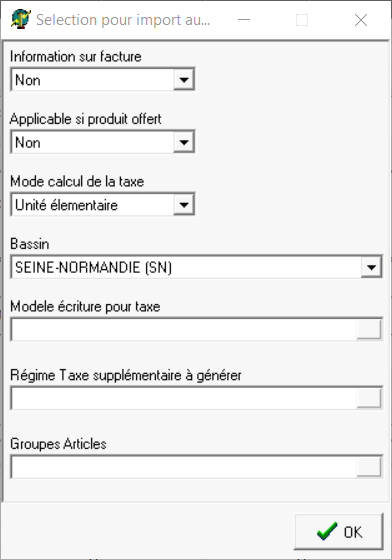Click the window title bar text
This screenshot has width=392, height=560.
point(123,20)
